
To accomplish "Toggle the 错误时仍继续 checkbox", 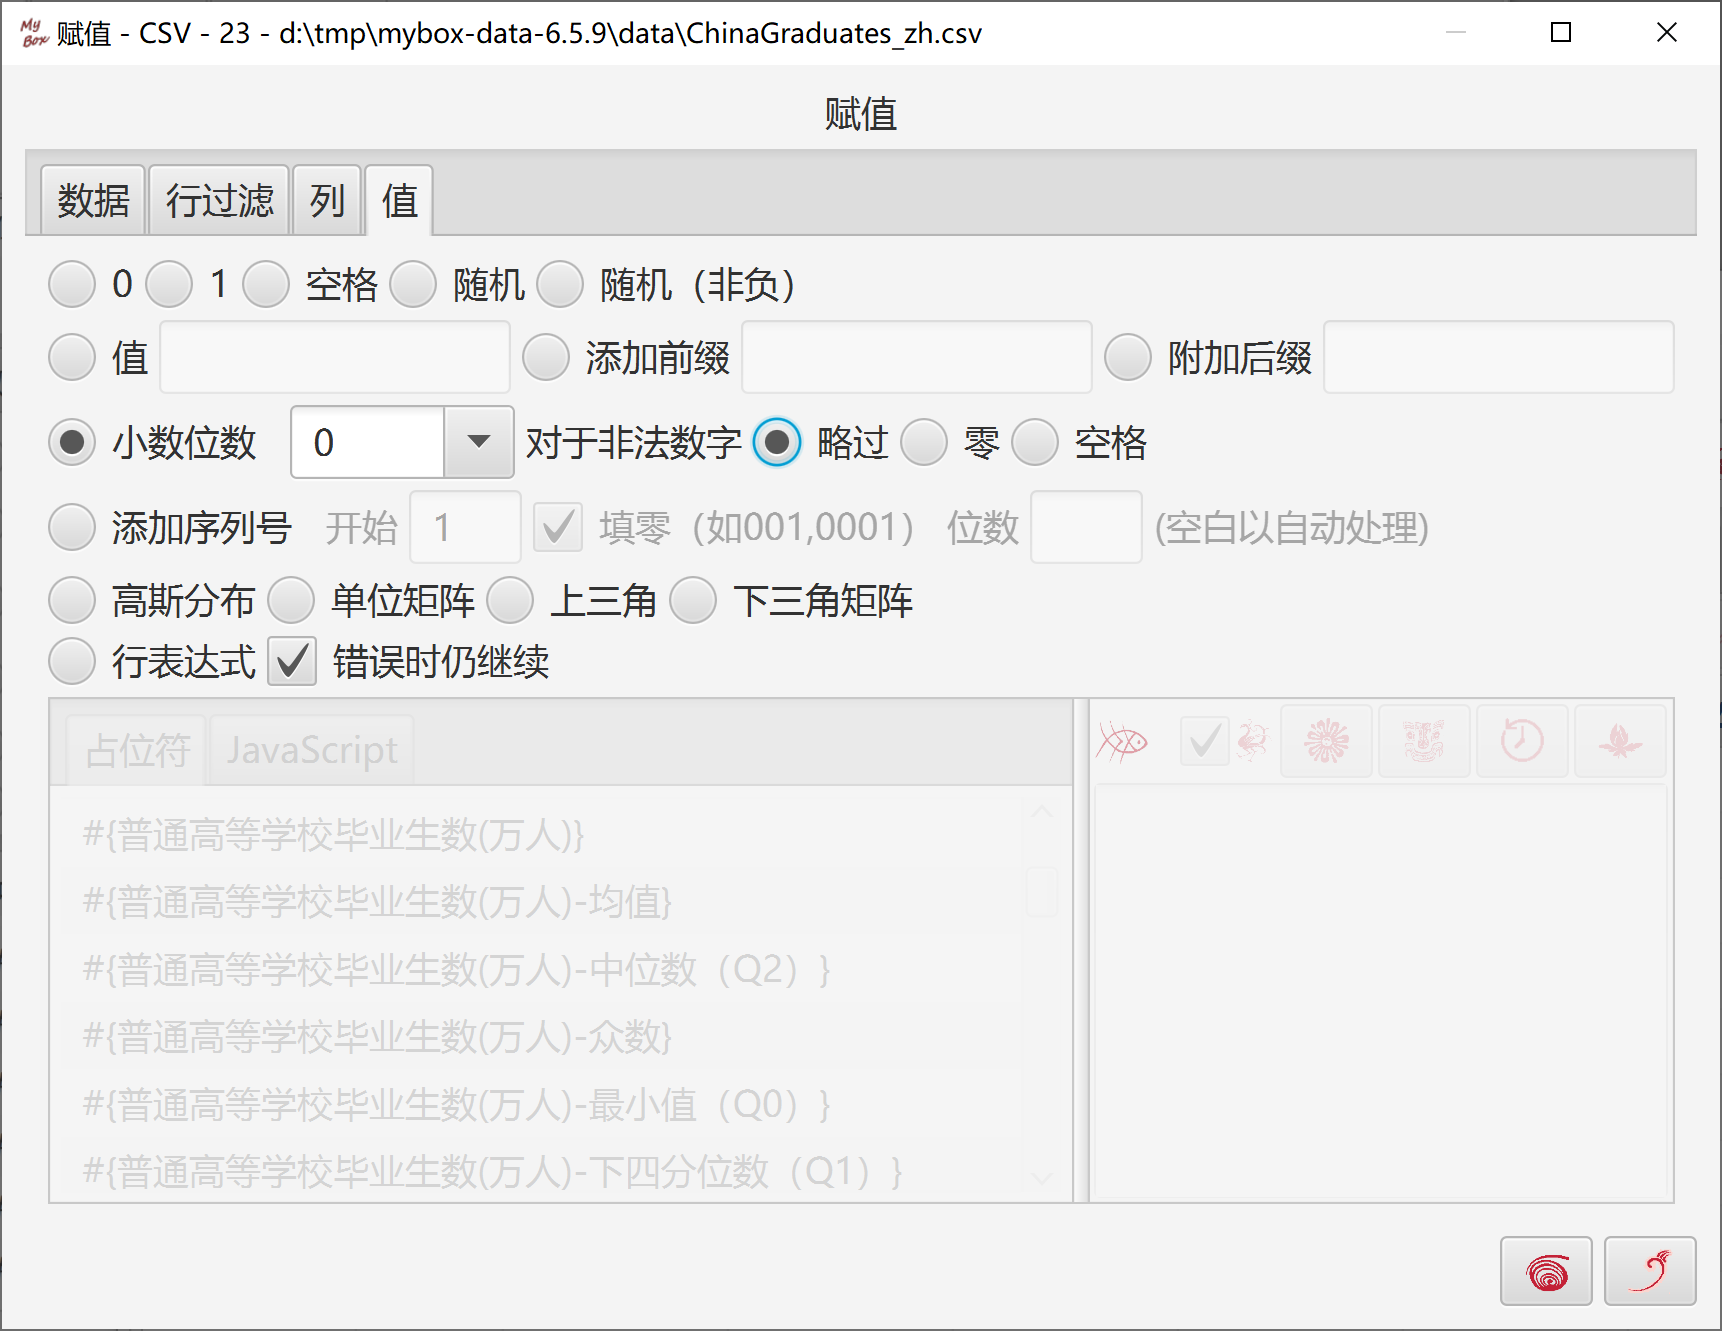I will 292,661.
